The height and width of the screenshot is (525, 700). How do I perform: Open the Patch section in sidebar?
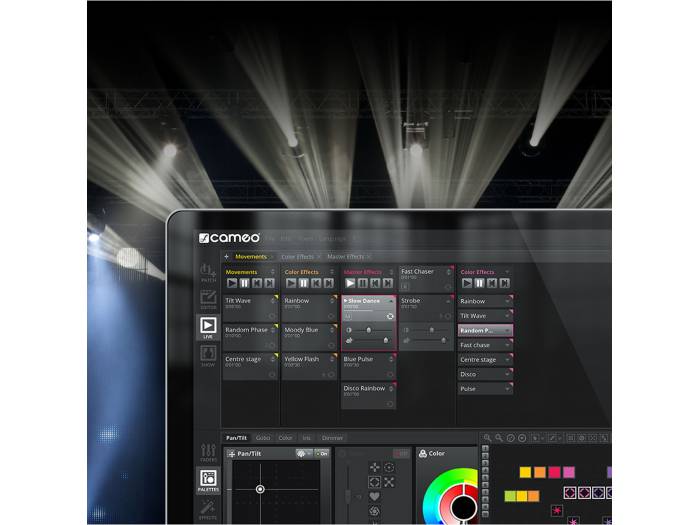(x=208, y=273)
